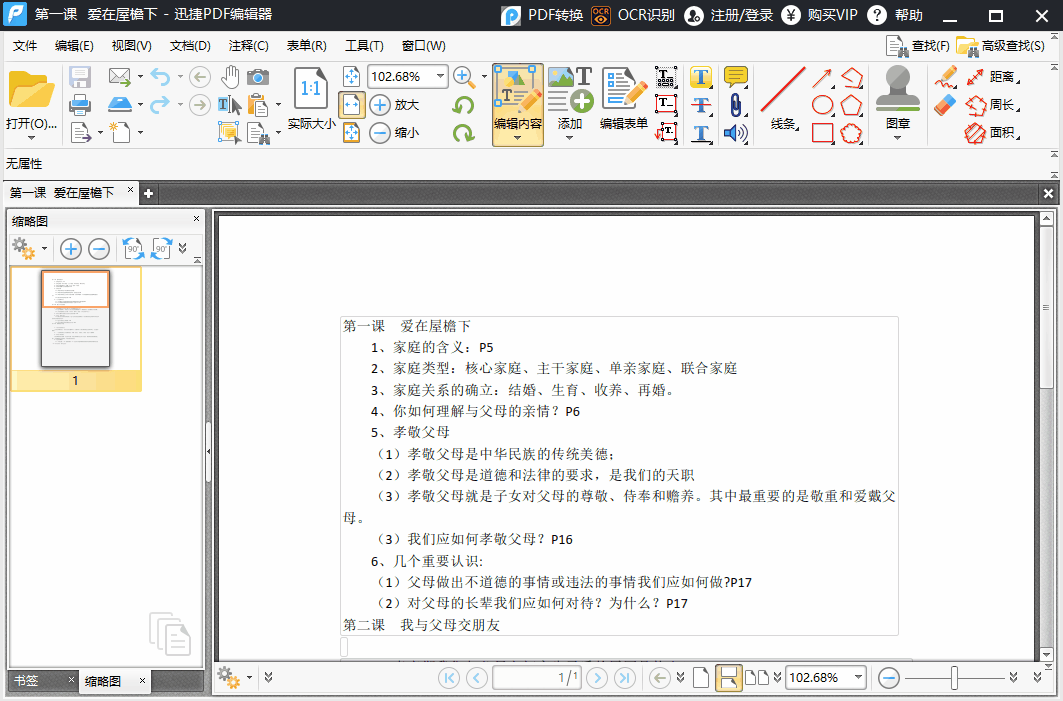Select the Polygon drawing tool
1063x701 pixels.
851,105
